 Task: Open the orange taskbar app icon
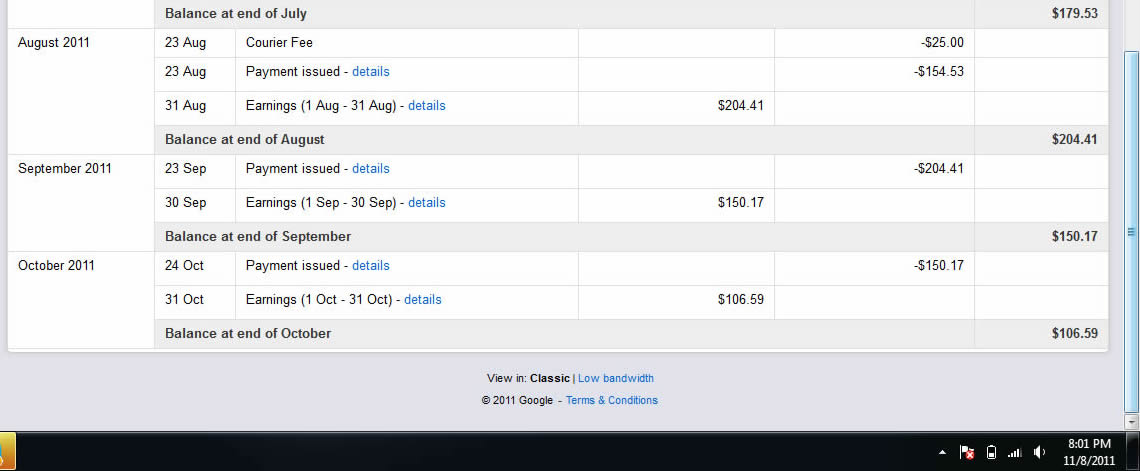click(7, 451)
